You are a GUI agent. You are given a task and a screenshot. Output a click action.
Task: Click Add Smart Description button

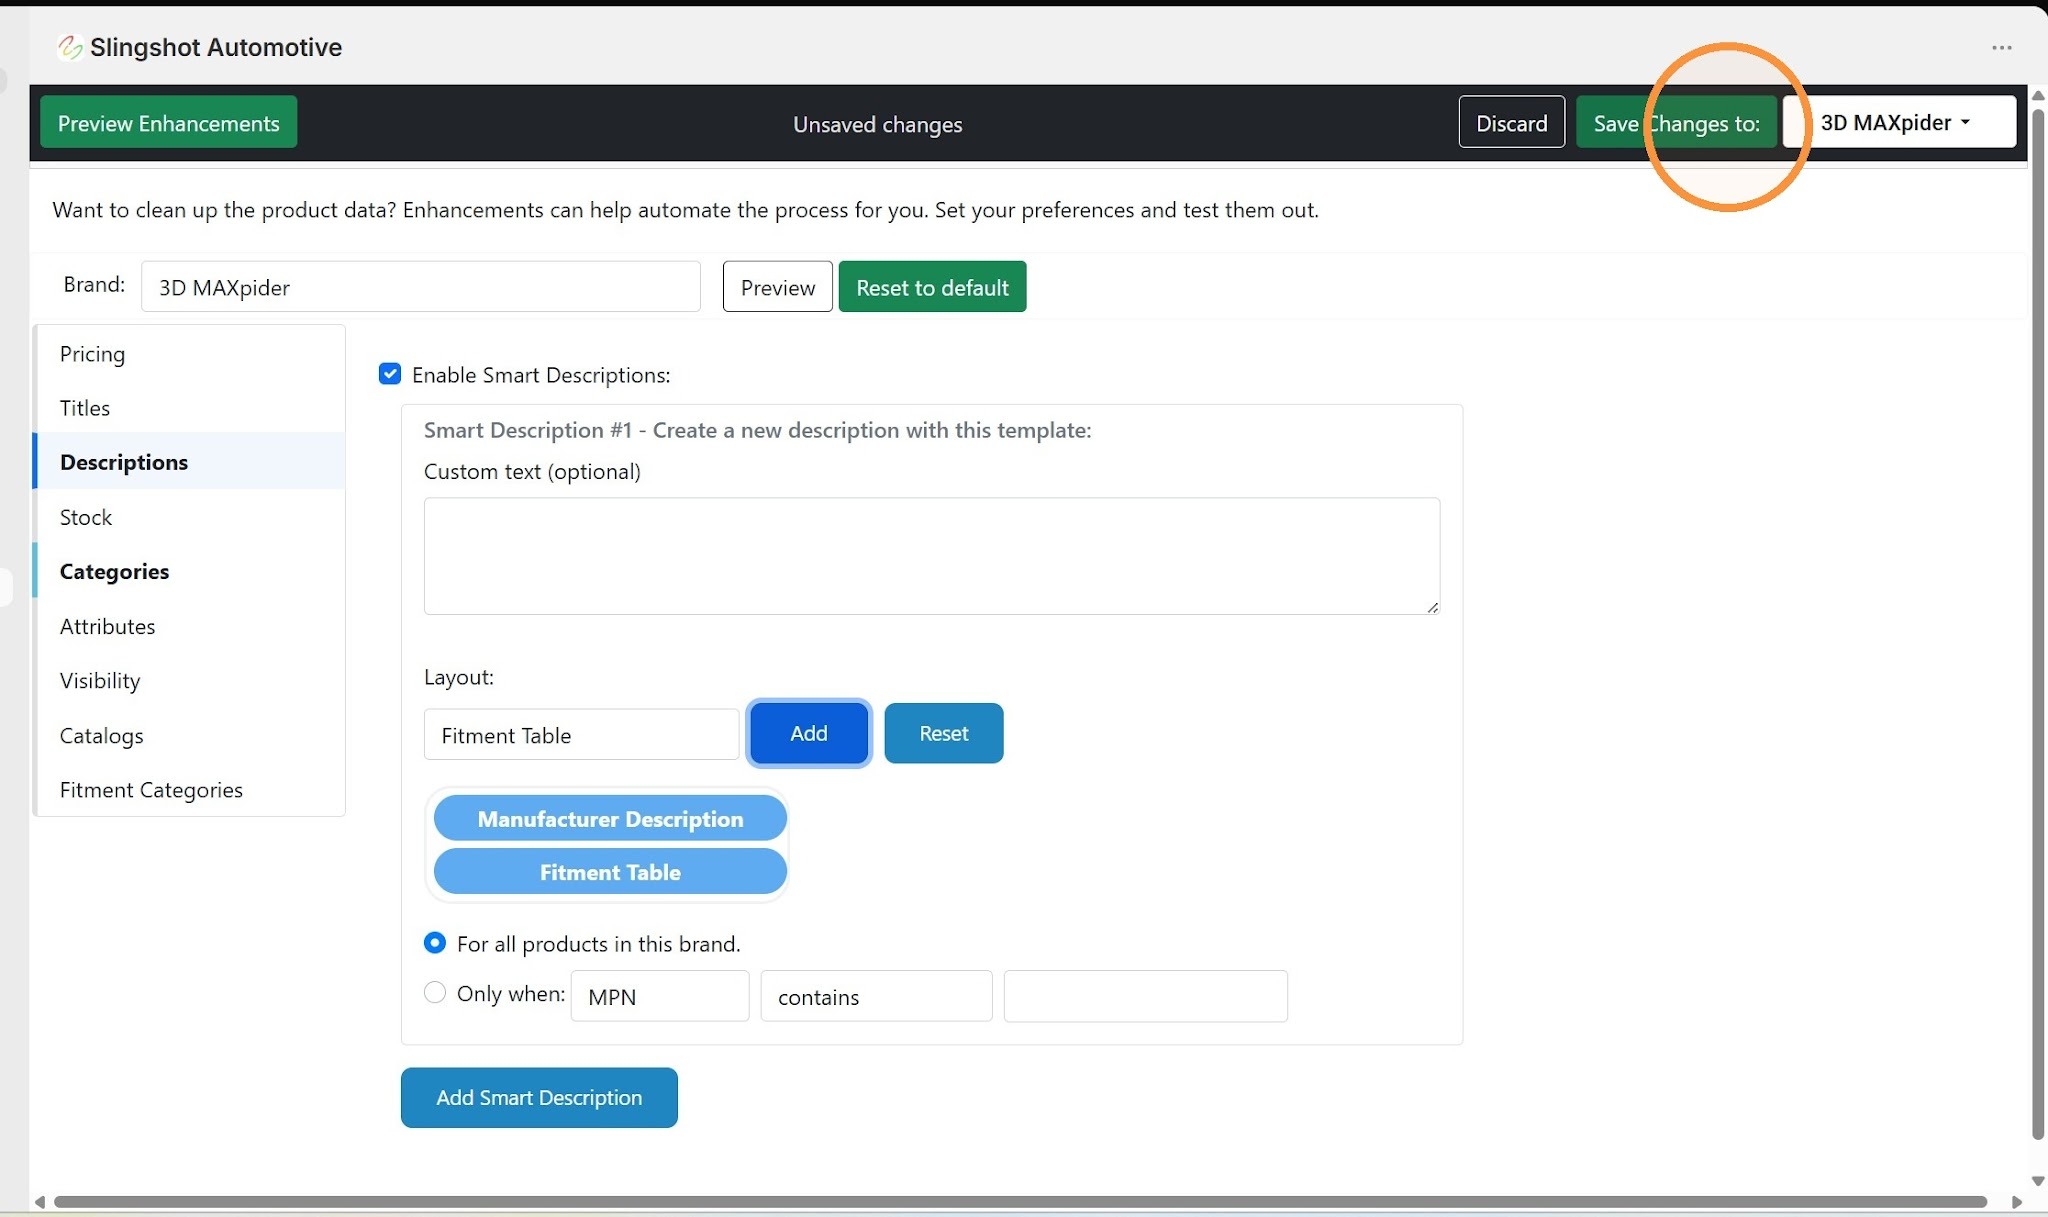539,1097
